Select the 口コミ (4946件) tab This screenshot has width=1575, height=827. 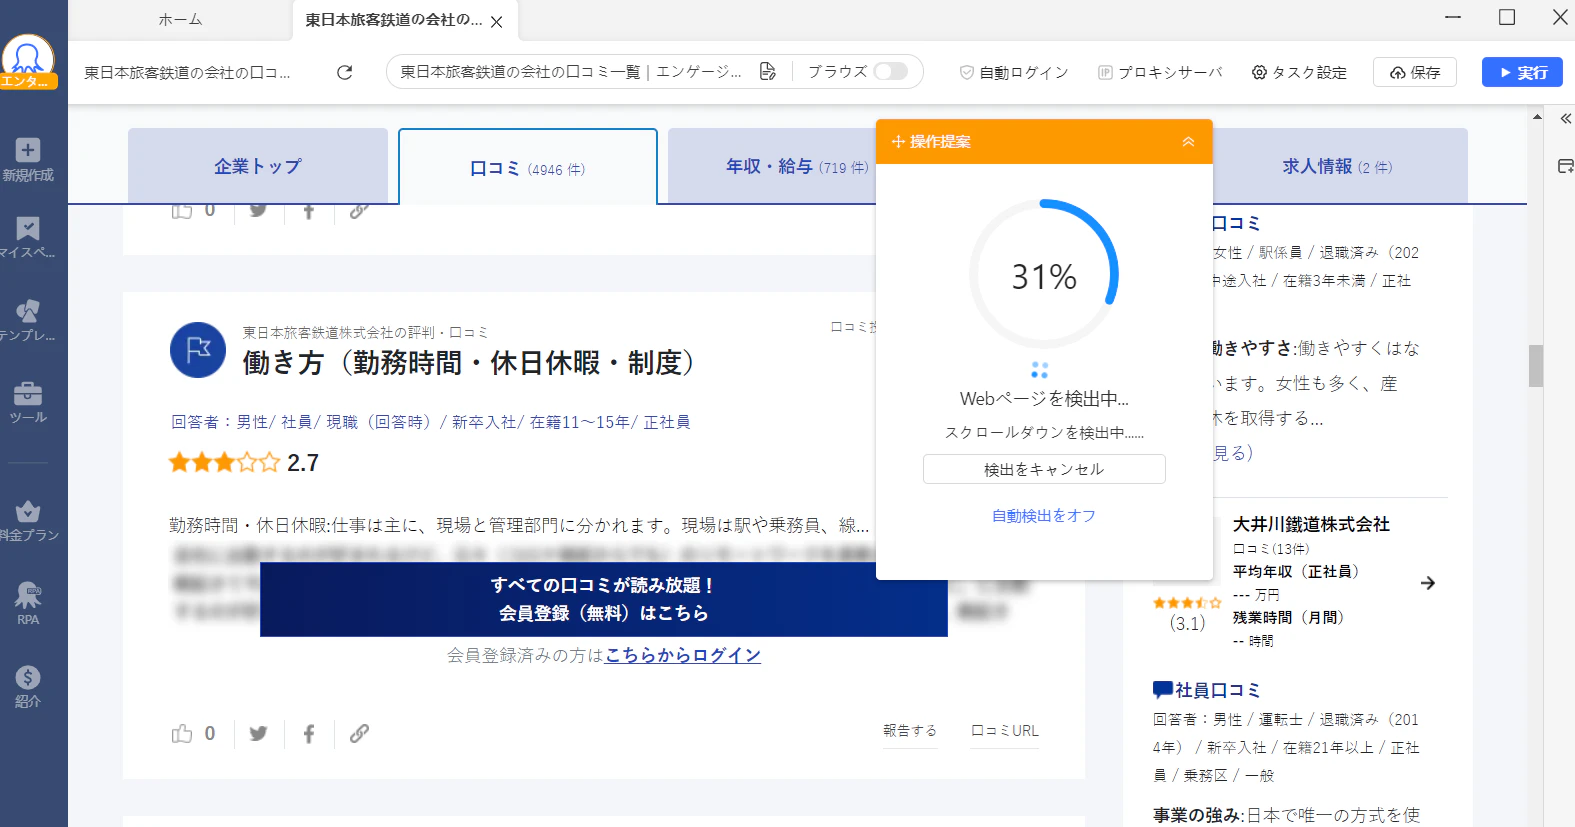[528, 168]
